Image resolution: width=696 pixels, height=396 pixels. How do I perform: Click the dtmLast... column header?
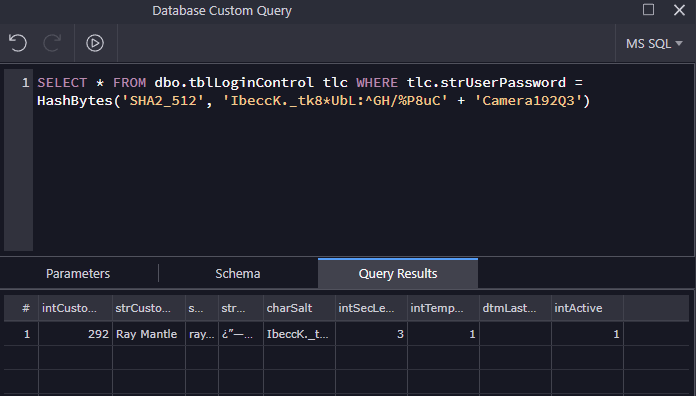[x=515, y=308]
